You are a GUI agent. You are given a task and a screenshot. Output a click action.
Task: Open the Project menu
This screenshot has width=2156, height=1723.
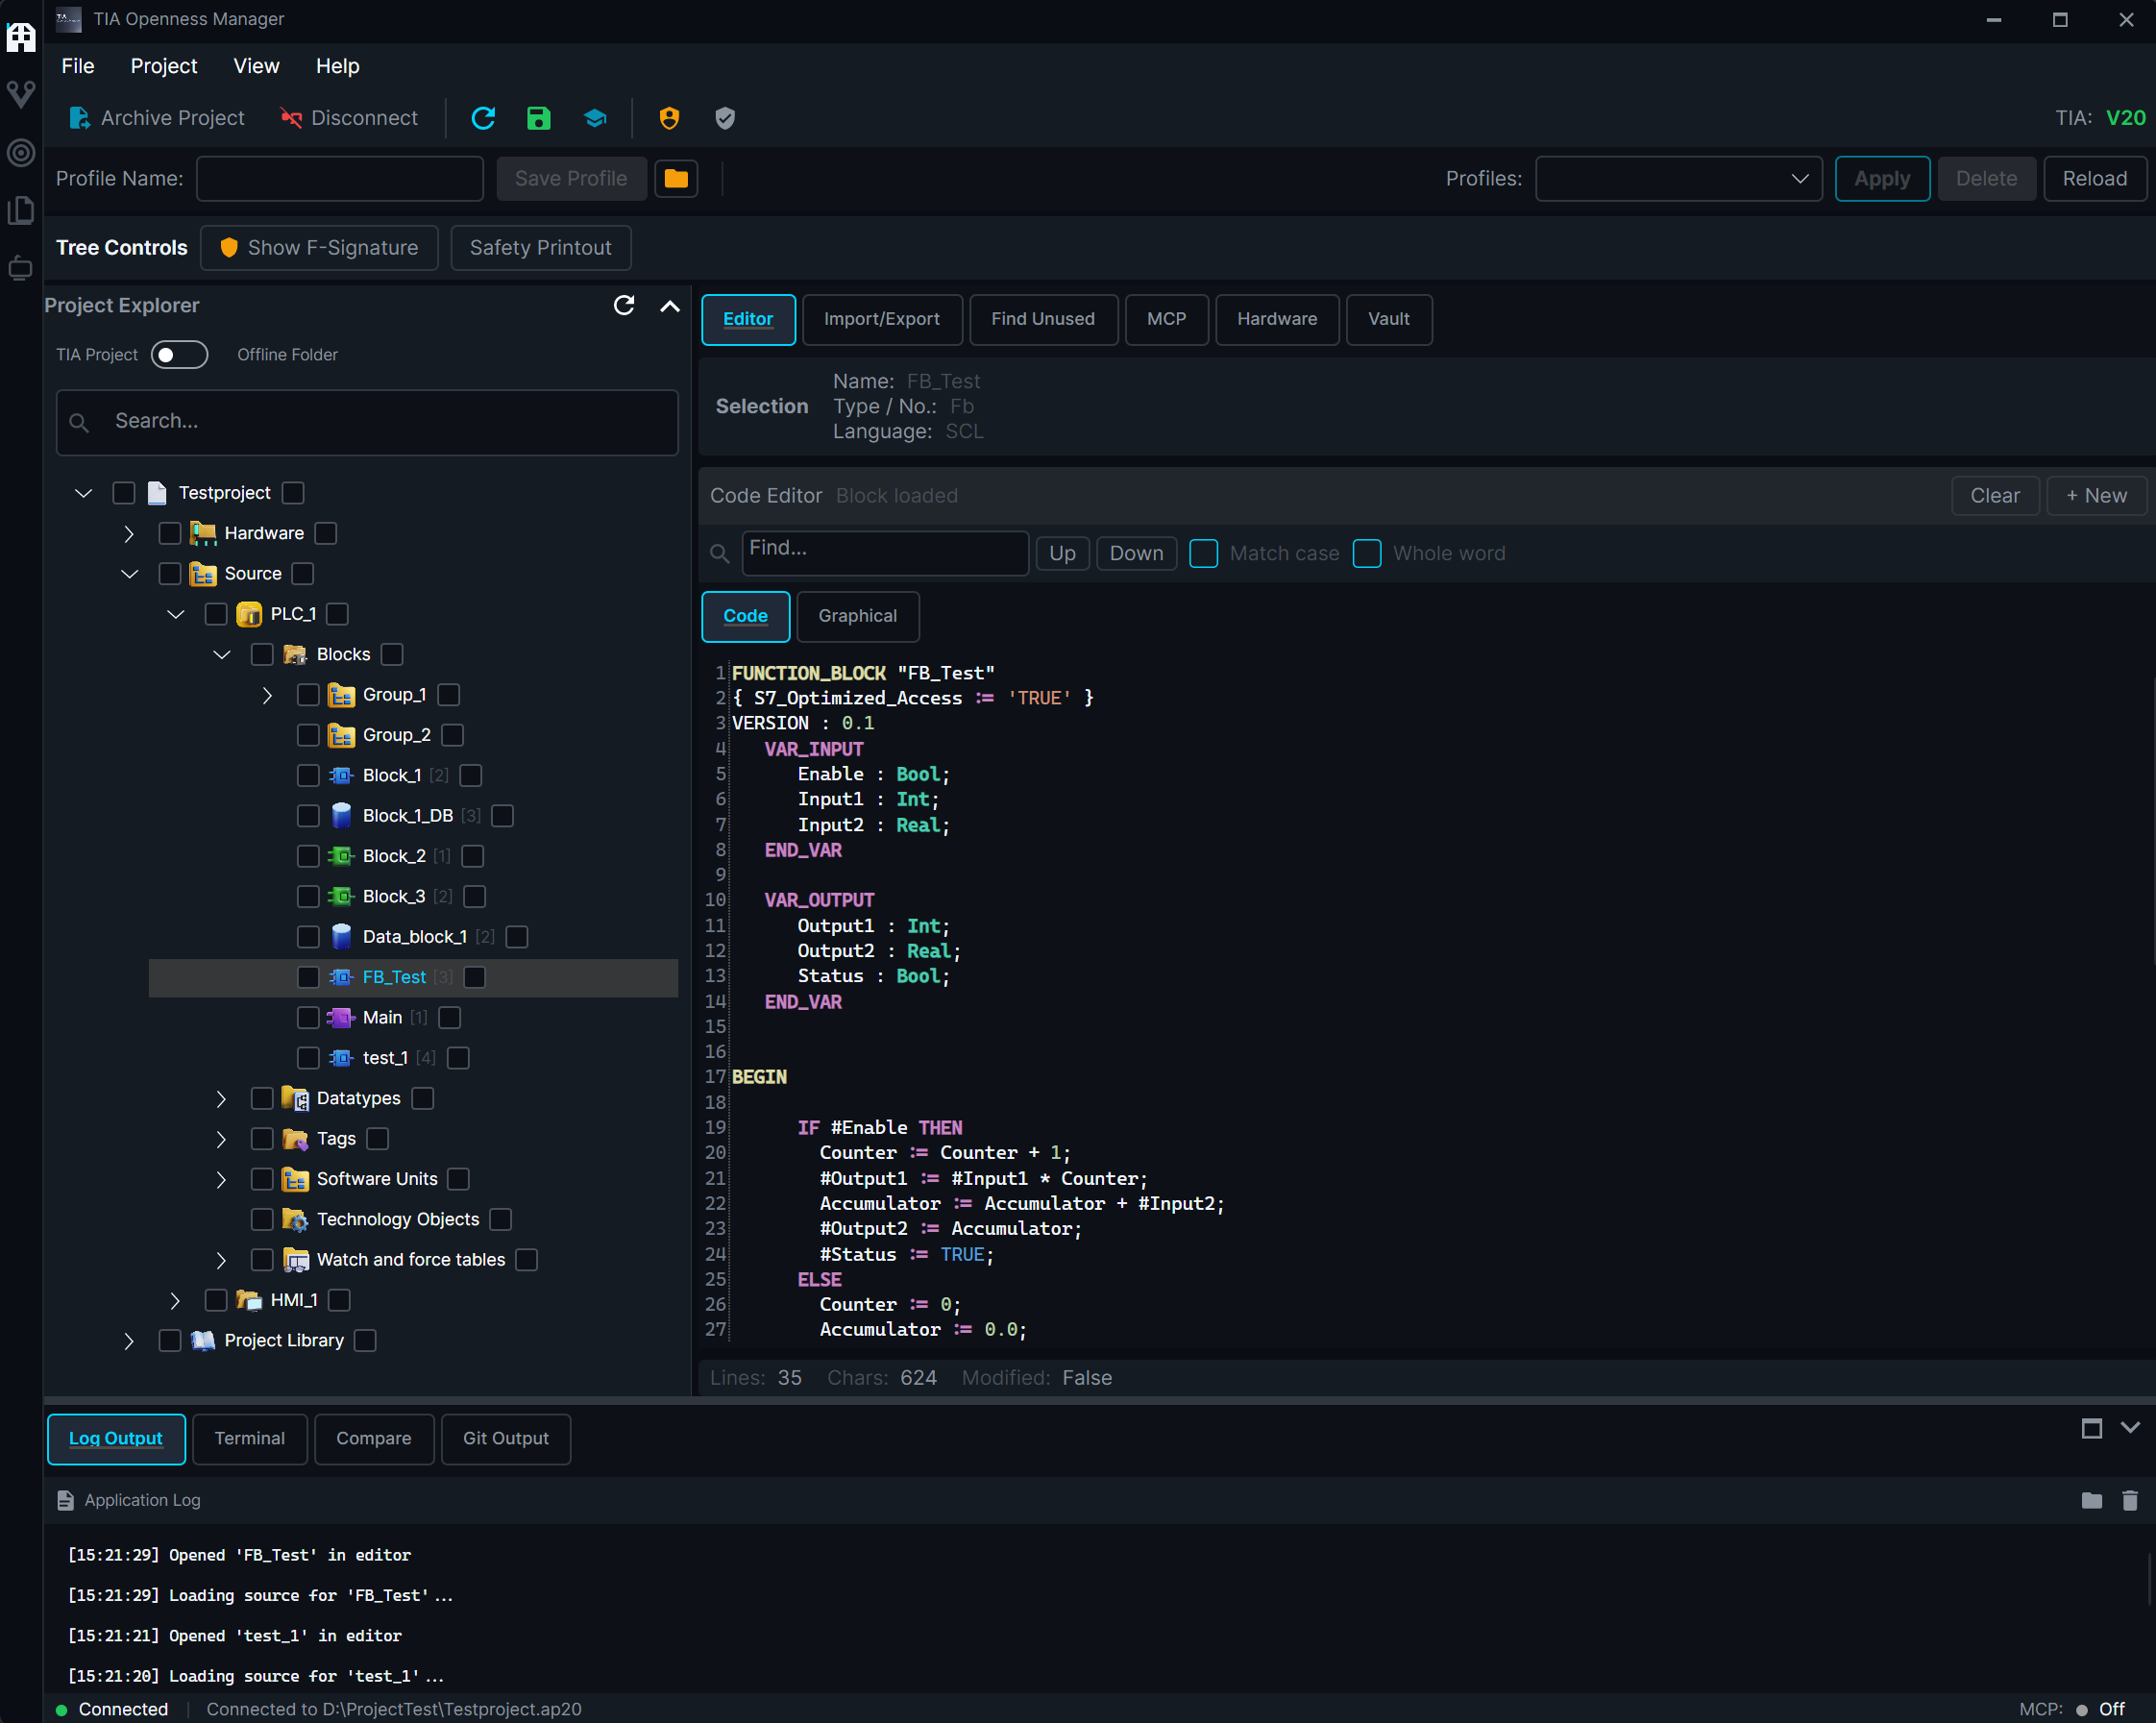coord(163,66)
